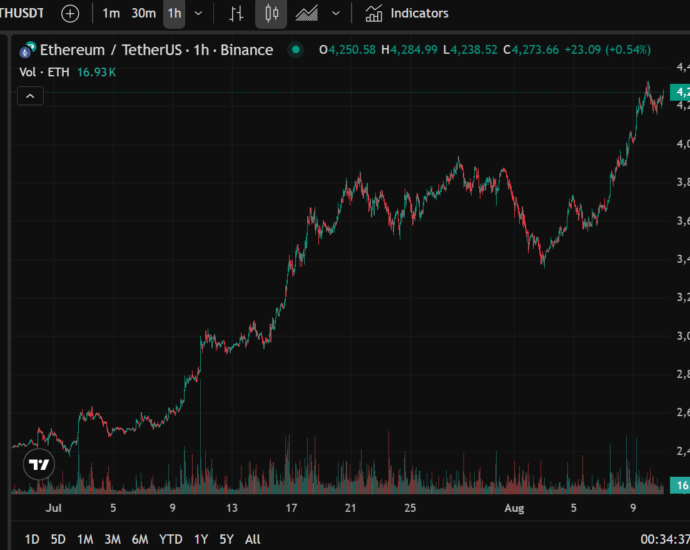Select the 1m timeframe

coord(111,13)
